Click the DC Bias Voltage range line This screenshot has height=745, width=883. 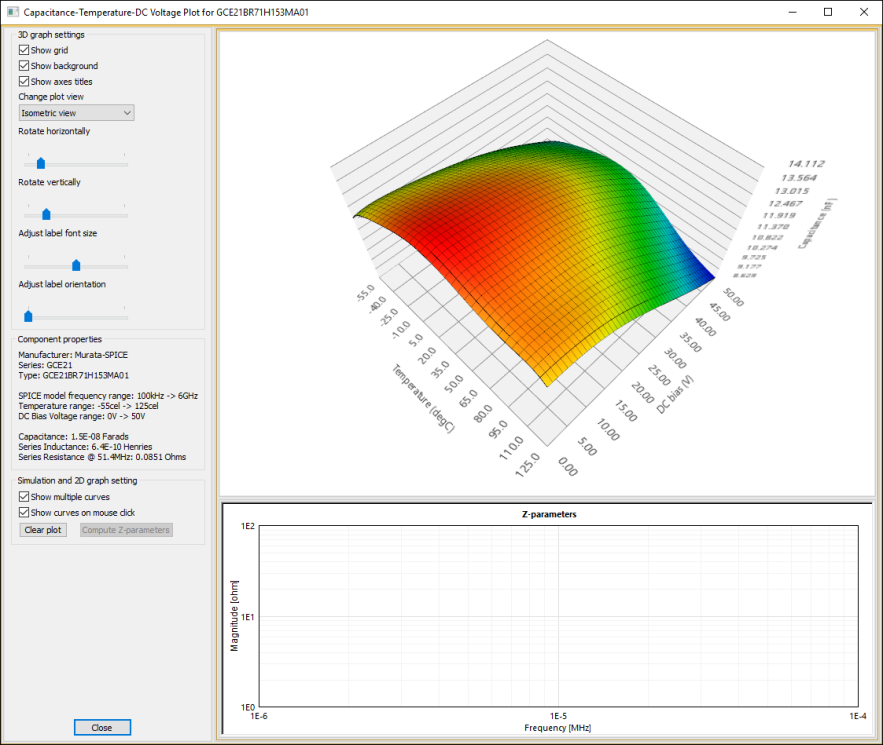coord(82,416)
